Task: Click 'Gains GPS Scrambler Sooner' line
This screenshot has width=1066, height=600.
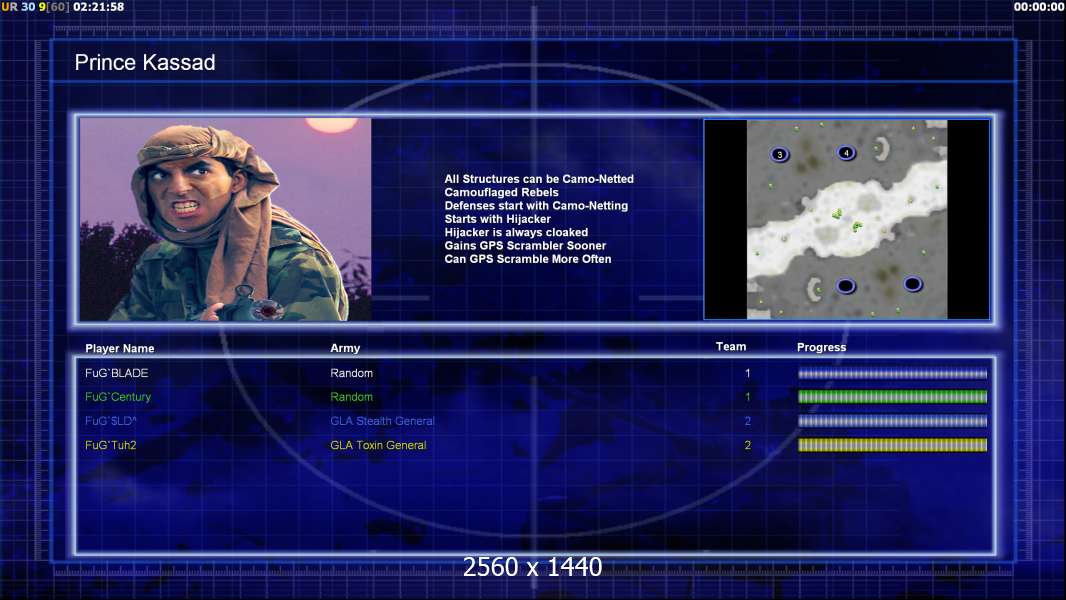Action: (526, 245)
